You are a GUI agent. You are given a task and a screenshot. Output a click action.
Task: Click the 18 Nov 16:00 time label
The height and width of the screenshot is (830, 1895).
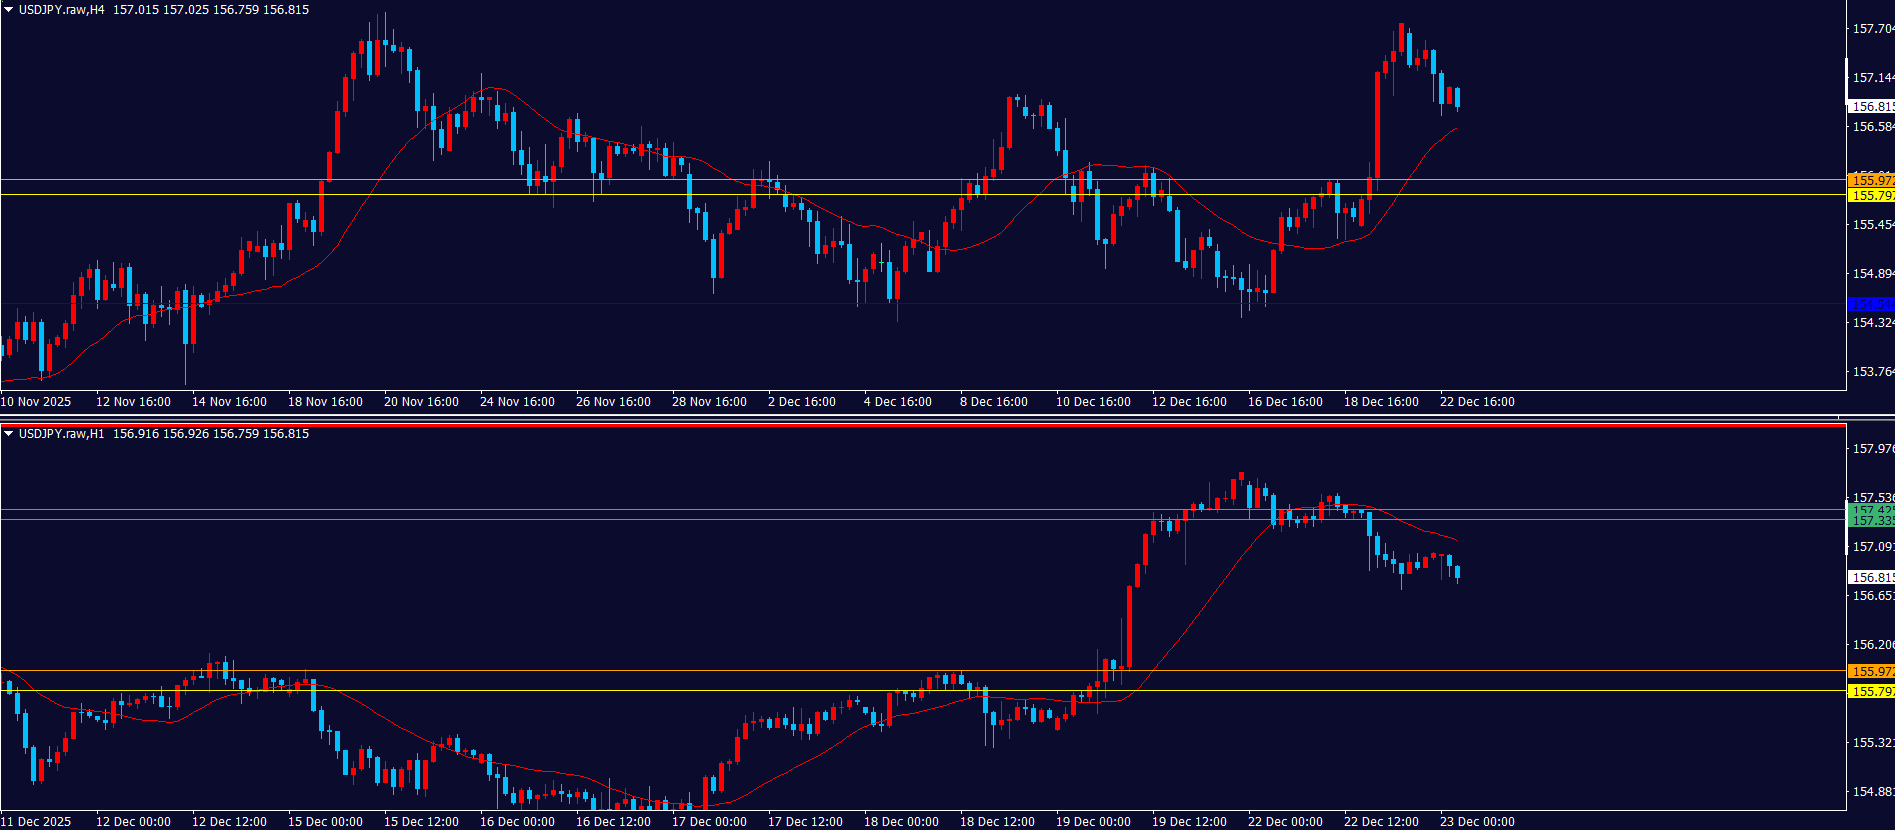(x=325, y=402)
